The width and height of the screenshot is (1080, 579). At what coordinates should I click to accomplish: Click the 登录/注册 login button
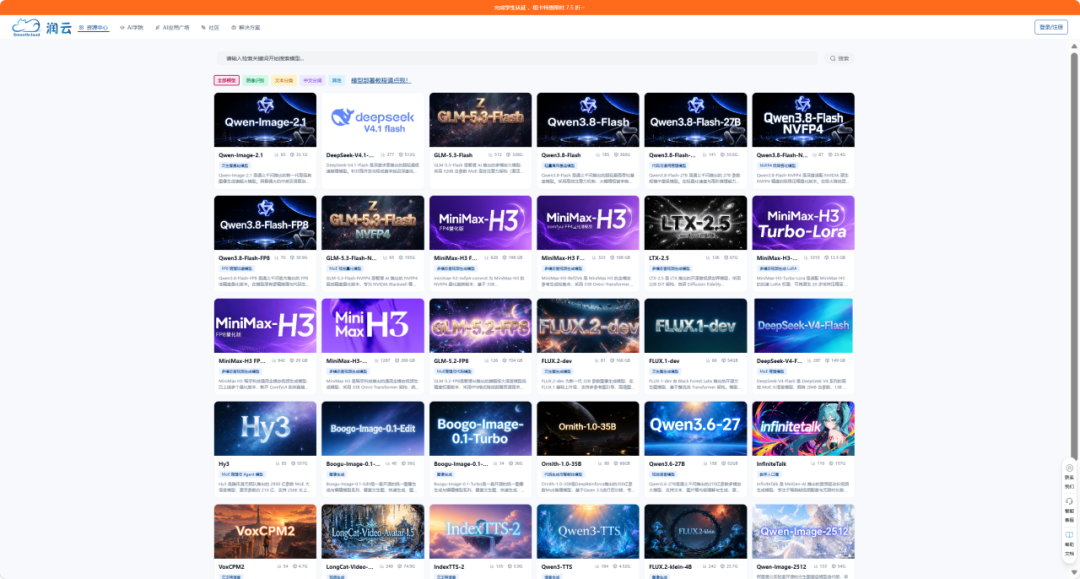pos(1051,28)
